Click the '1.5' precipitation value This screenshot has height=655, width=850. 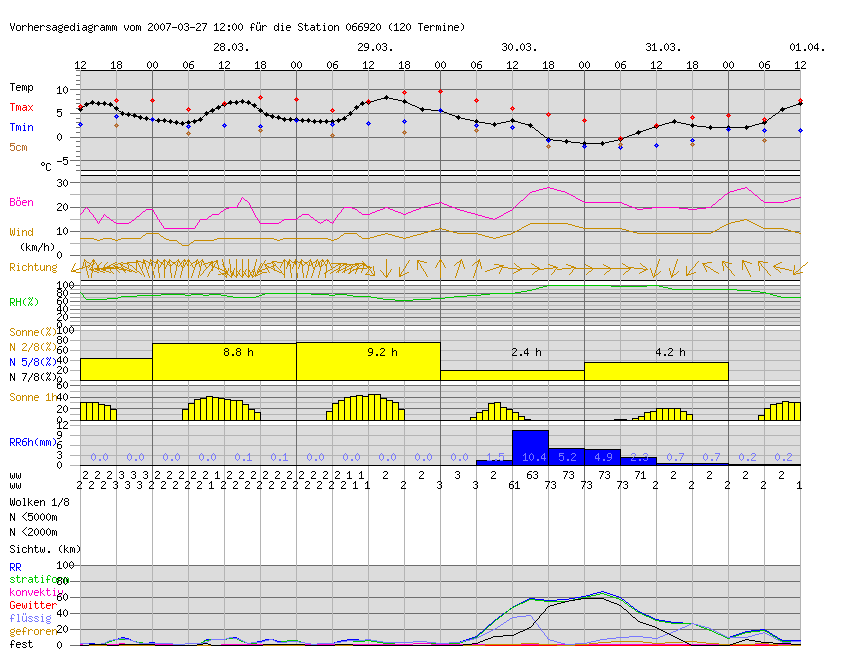(x=495, y=458)
